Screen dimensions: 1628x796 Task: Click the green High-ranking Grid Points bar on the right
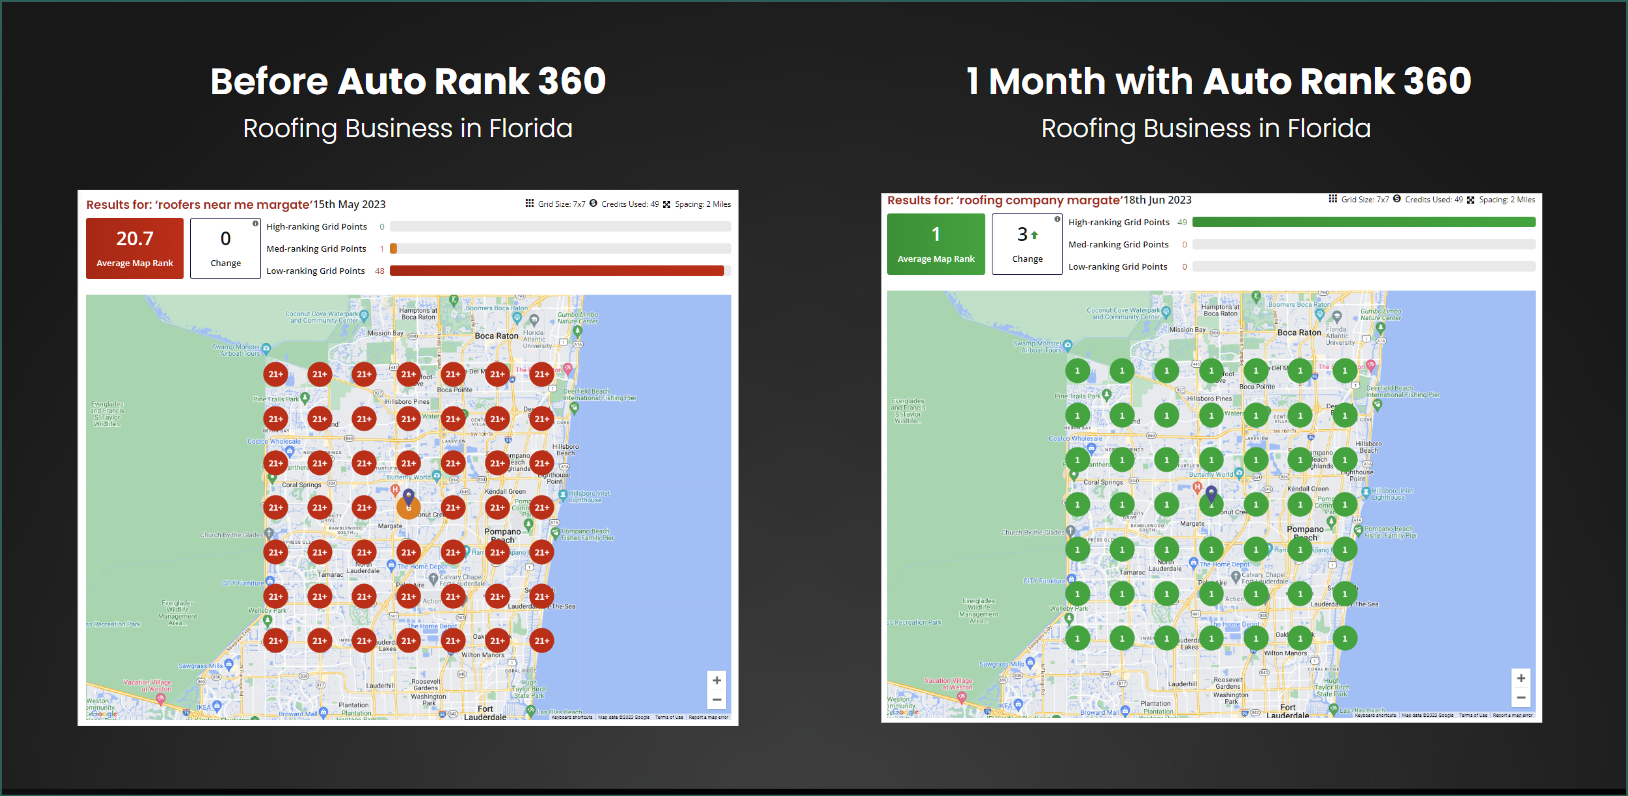coord(1364,222)
